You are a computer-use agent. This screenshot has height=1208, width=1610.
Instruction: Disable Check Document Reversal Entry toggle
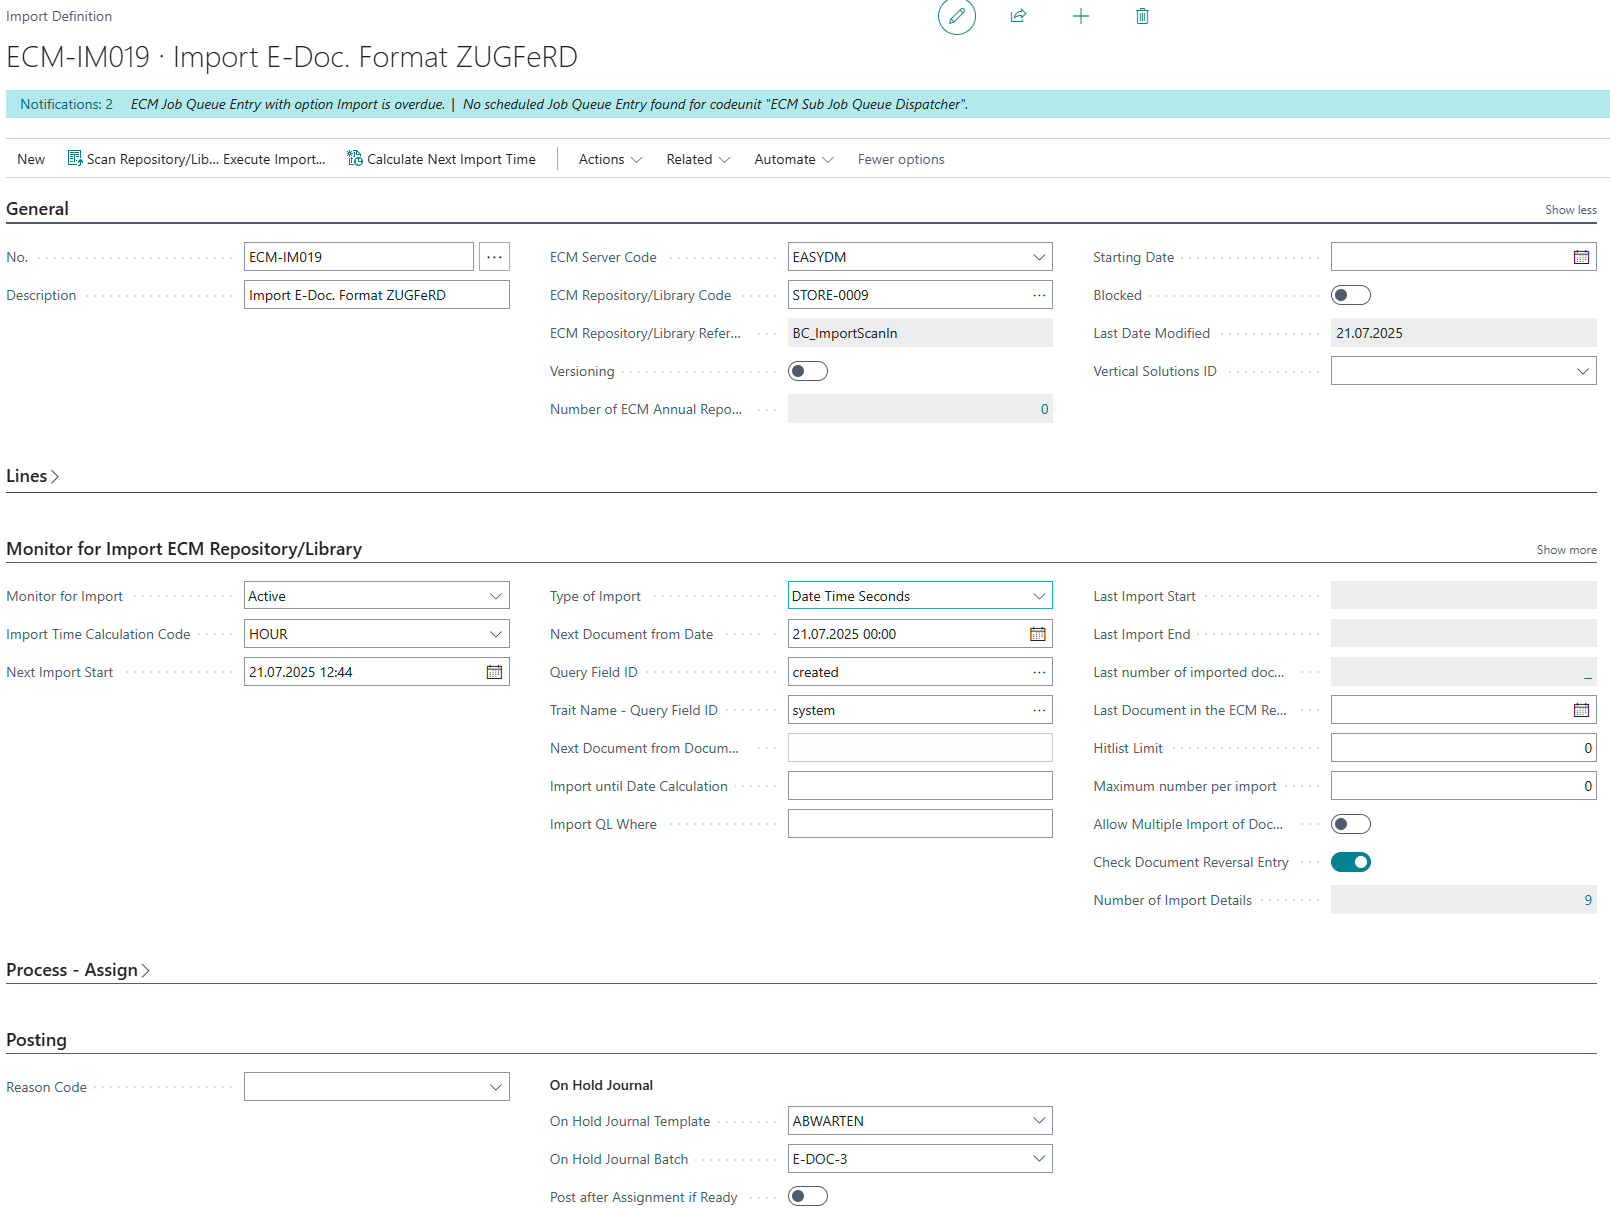click(1350, 862)
